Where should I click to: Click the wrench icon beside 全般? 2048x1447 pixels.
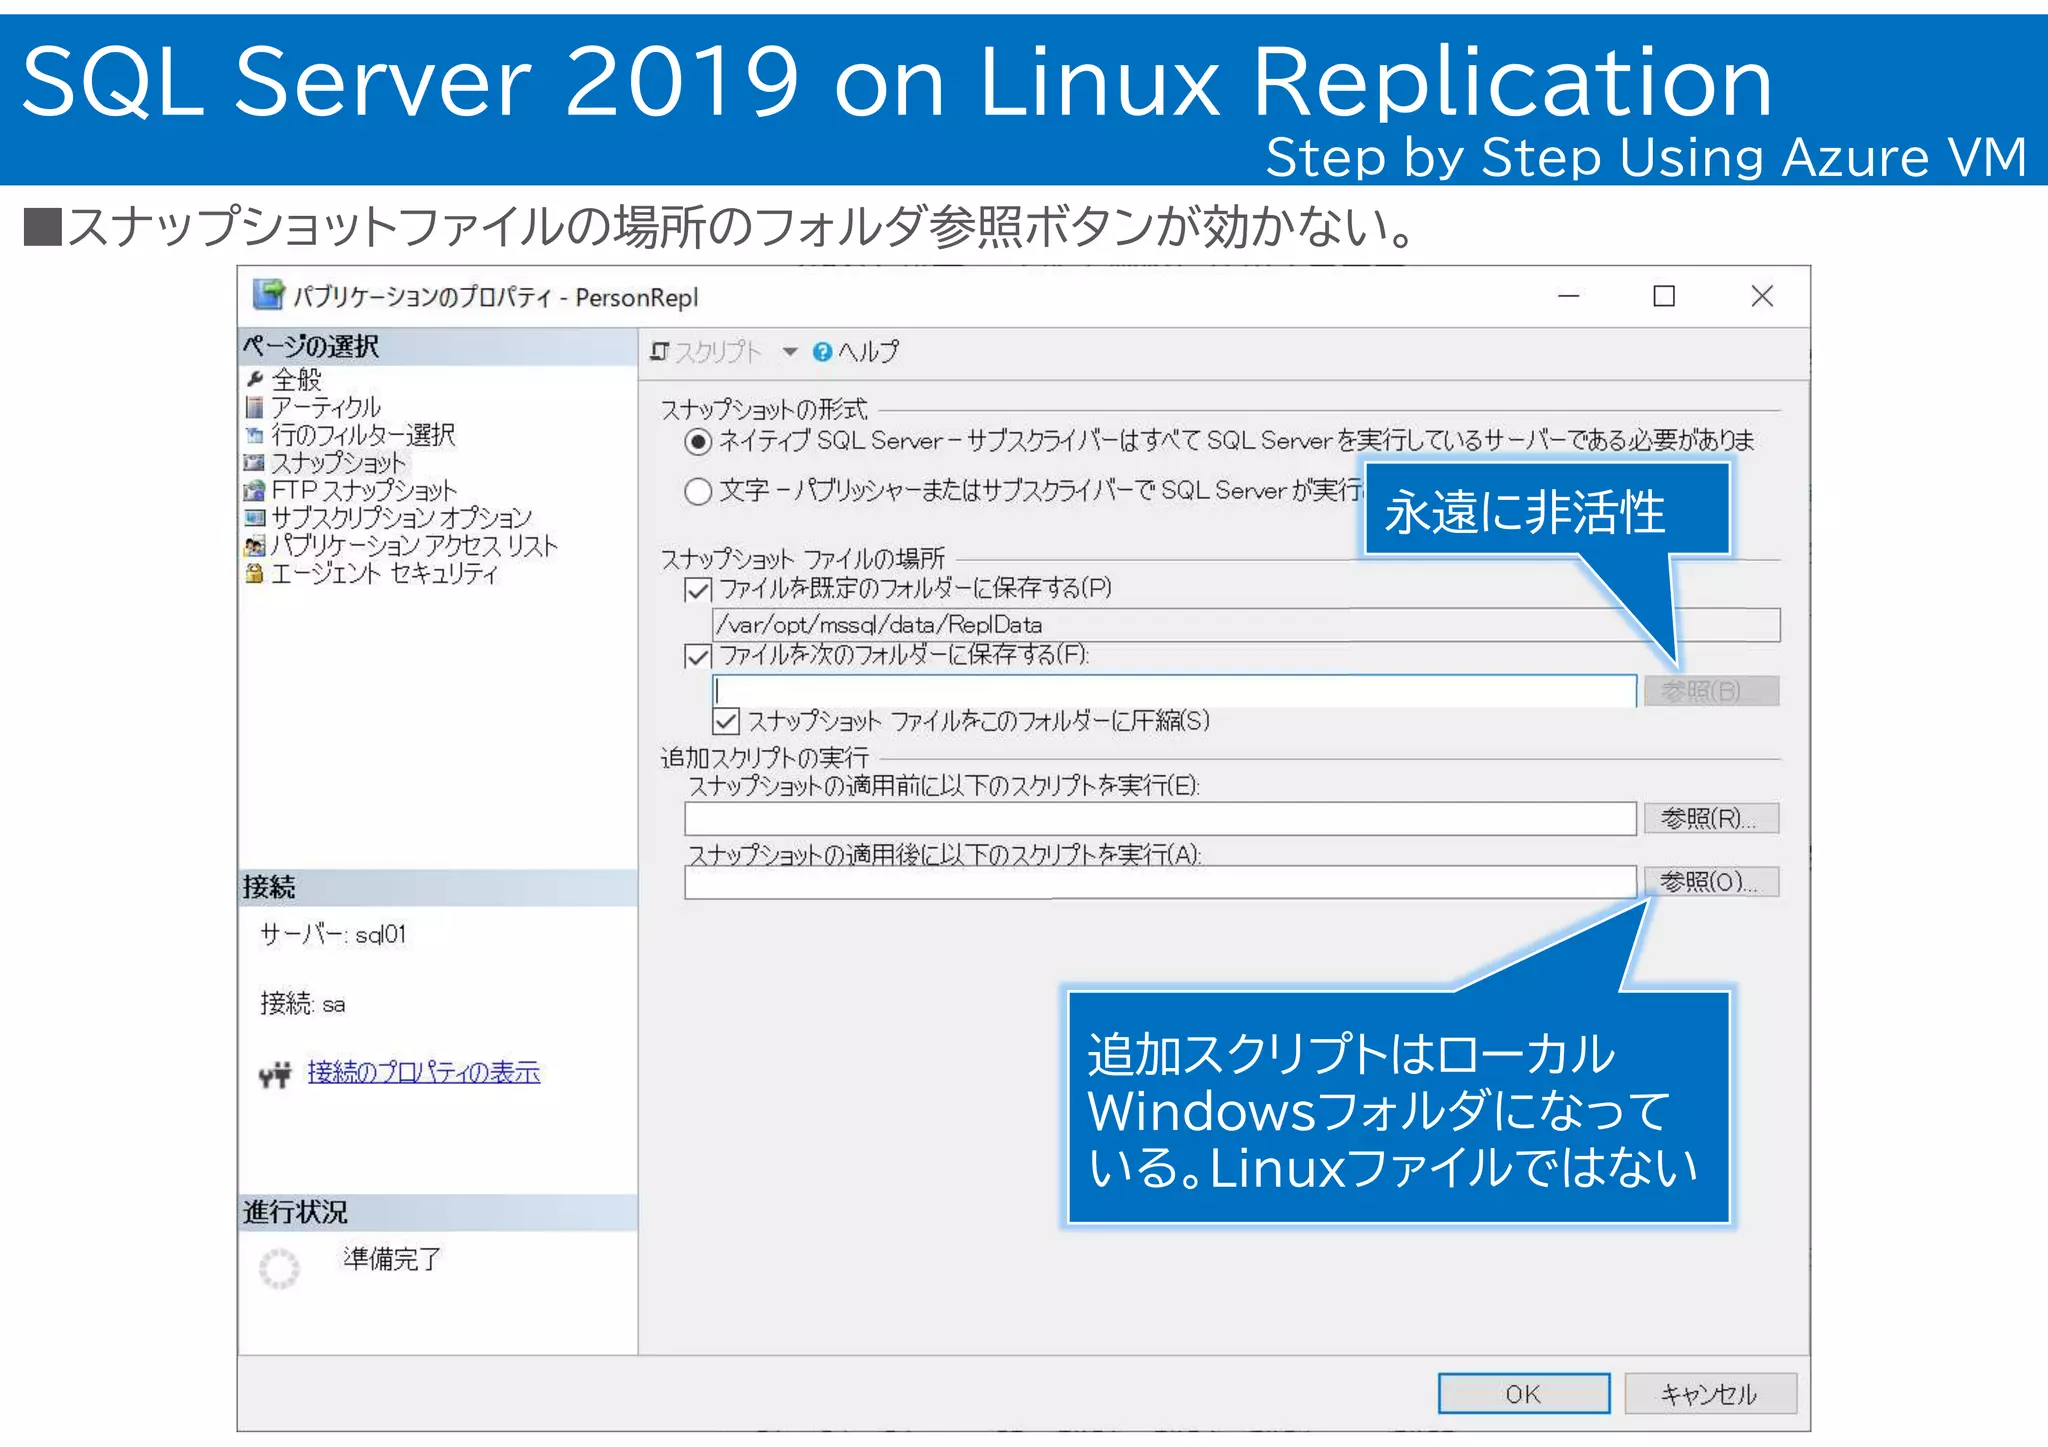pos(255,379)
